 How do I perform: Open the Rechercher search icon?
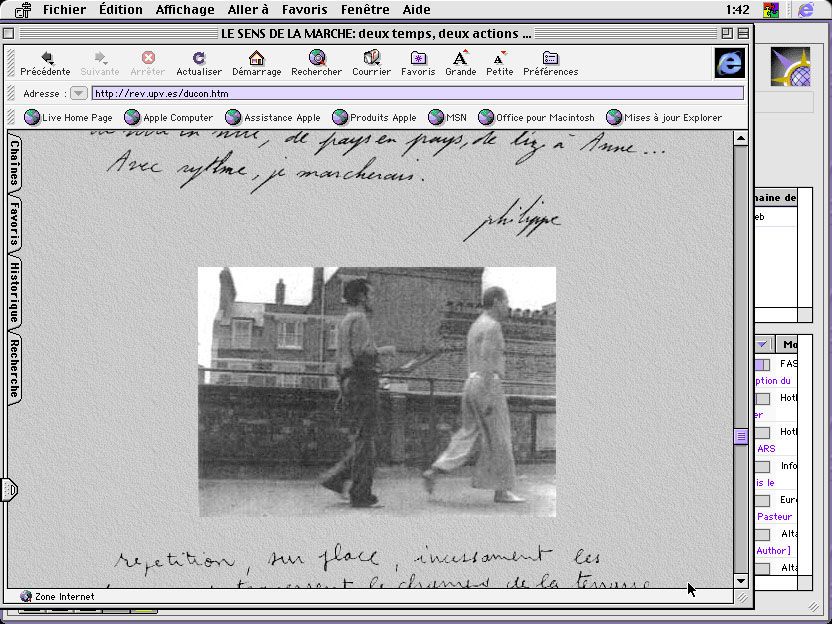pos(316,59)
